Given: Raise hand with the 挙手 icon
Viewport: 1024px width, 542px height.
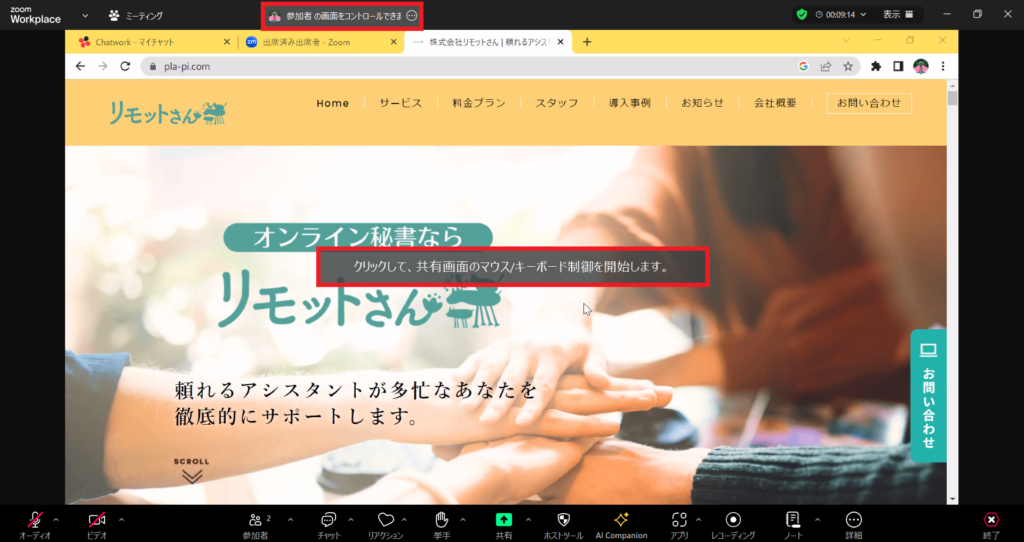Looking at the screenshot, I should point(442,520).
